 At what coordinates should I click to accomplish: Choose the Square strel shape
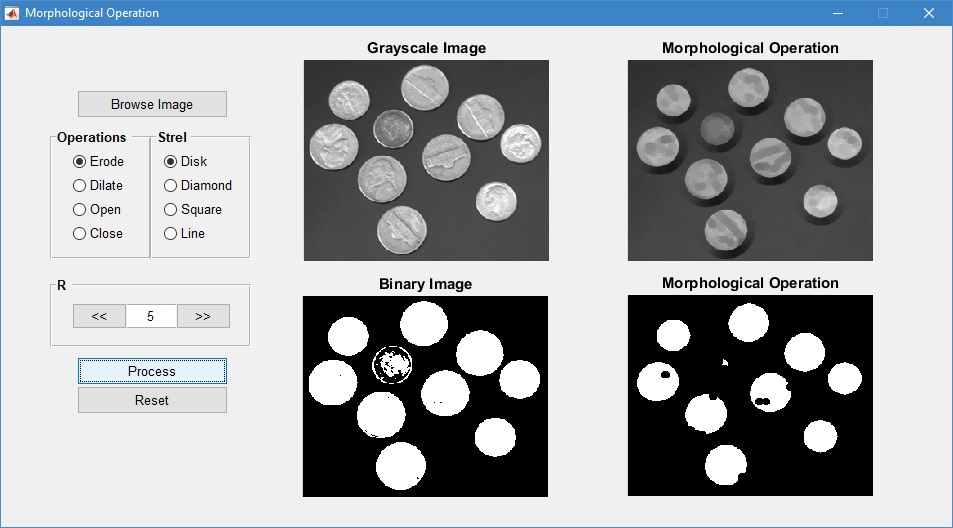[171, 209]
